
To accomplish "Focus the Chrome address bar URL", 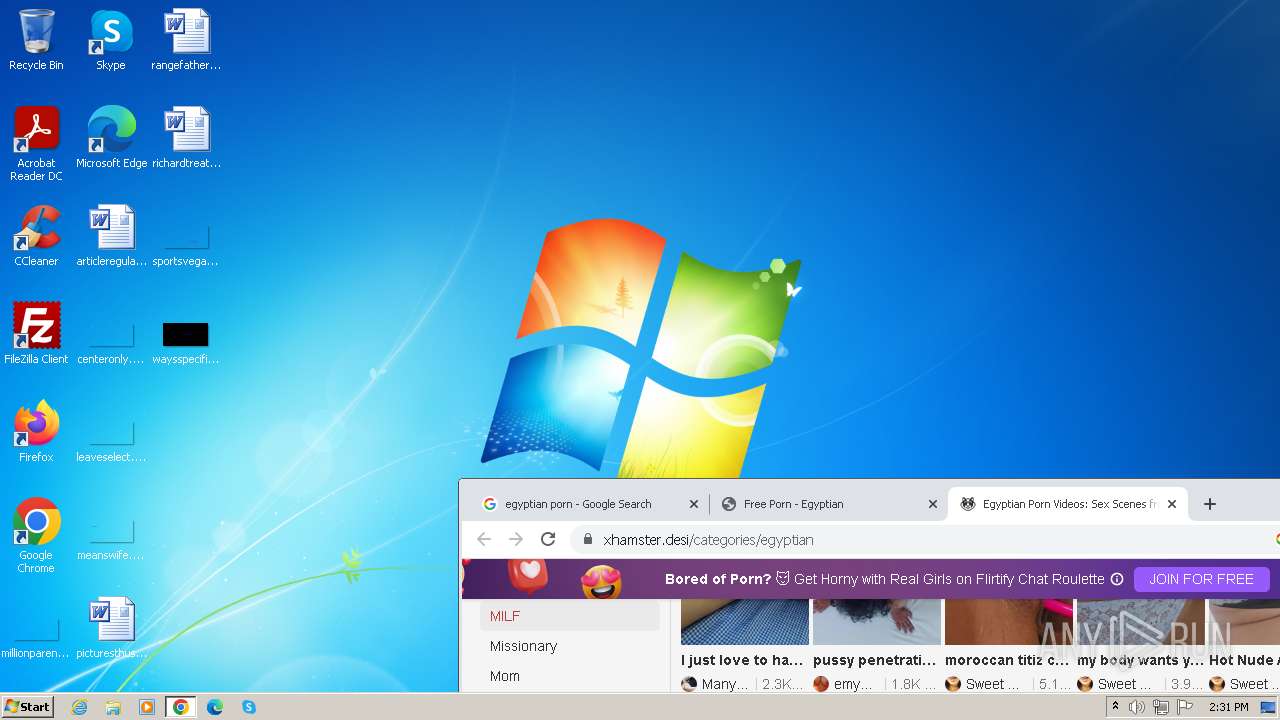I will 708,540.
